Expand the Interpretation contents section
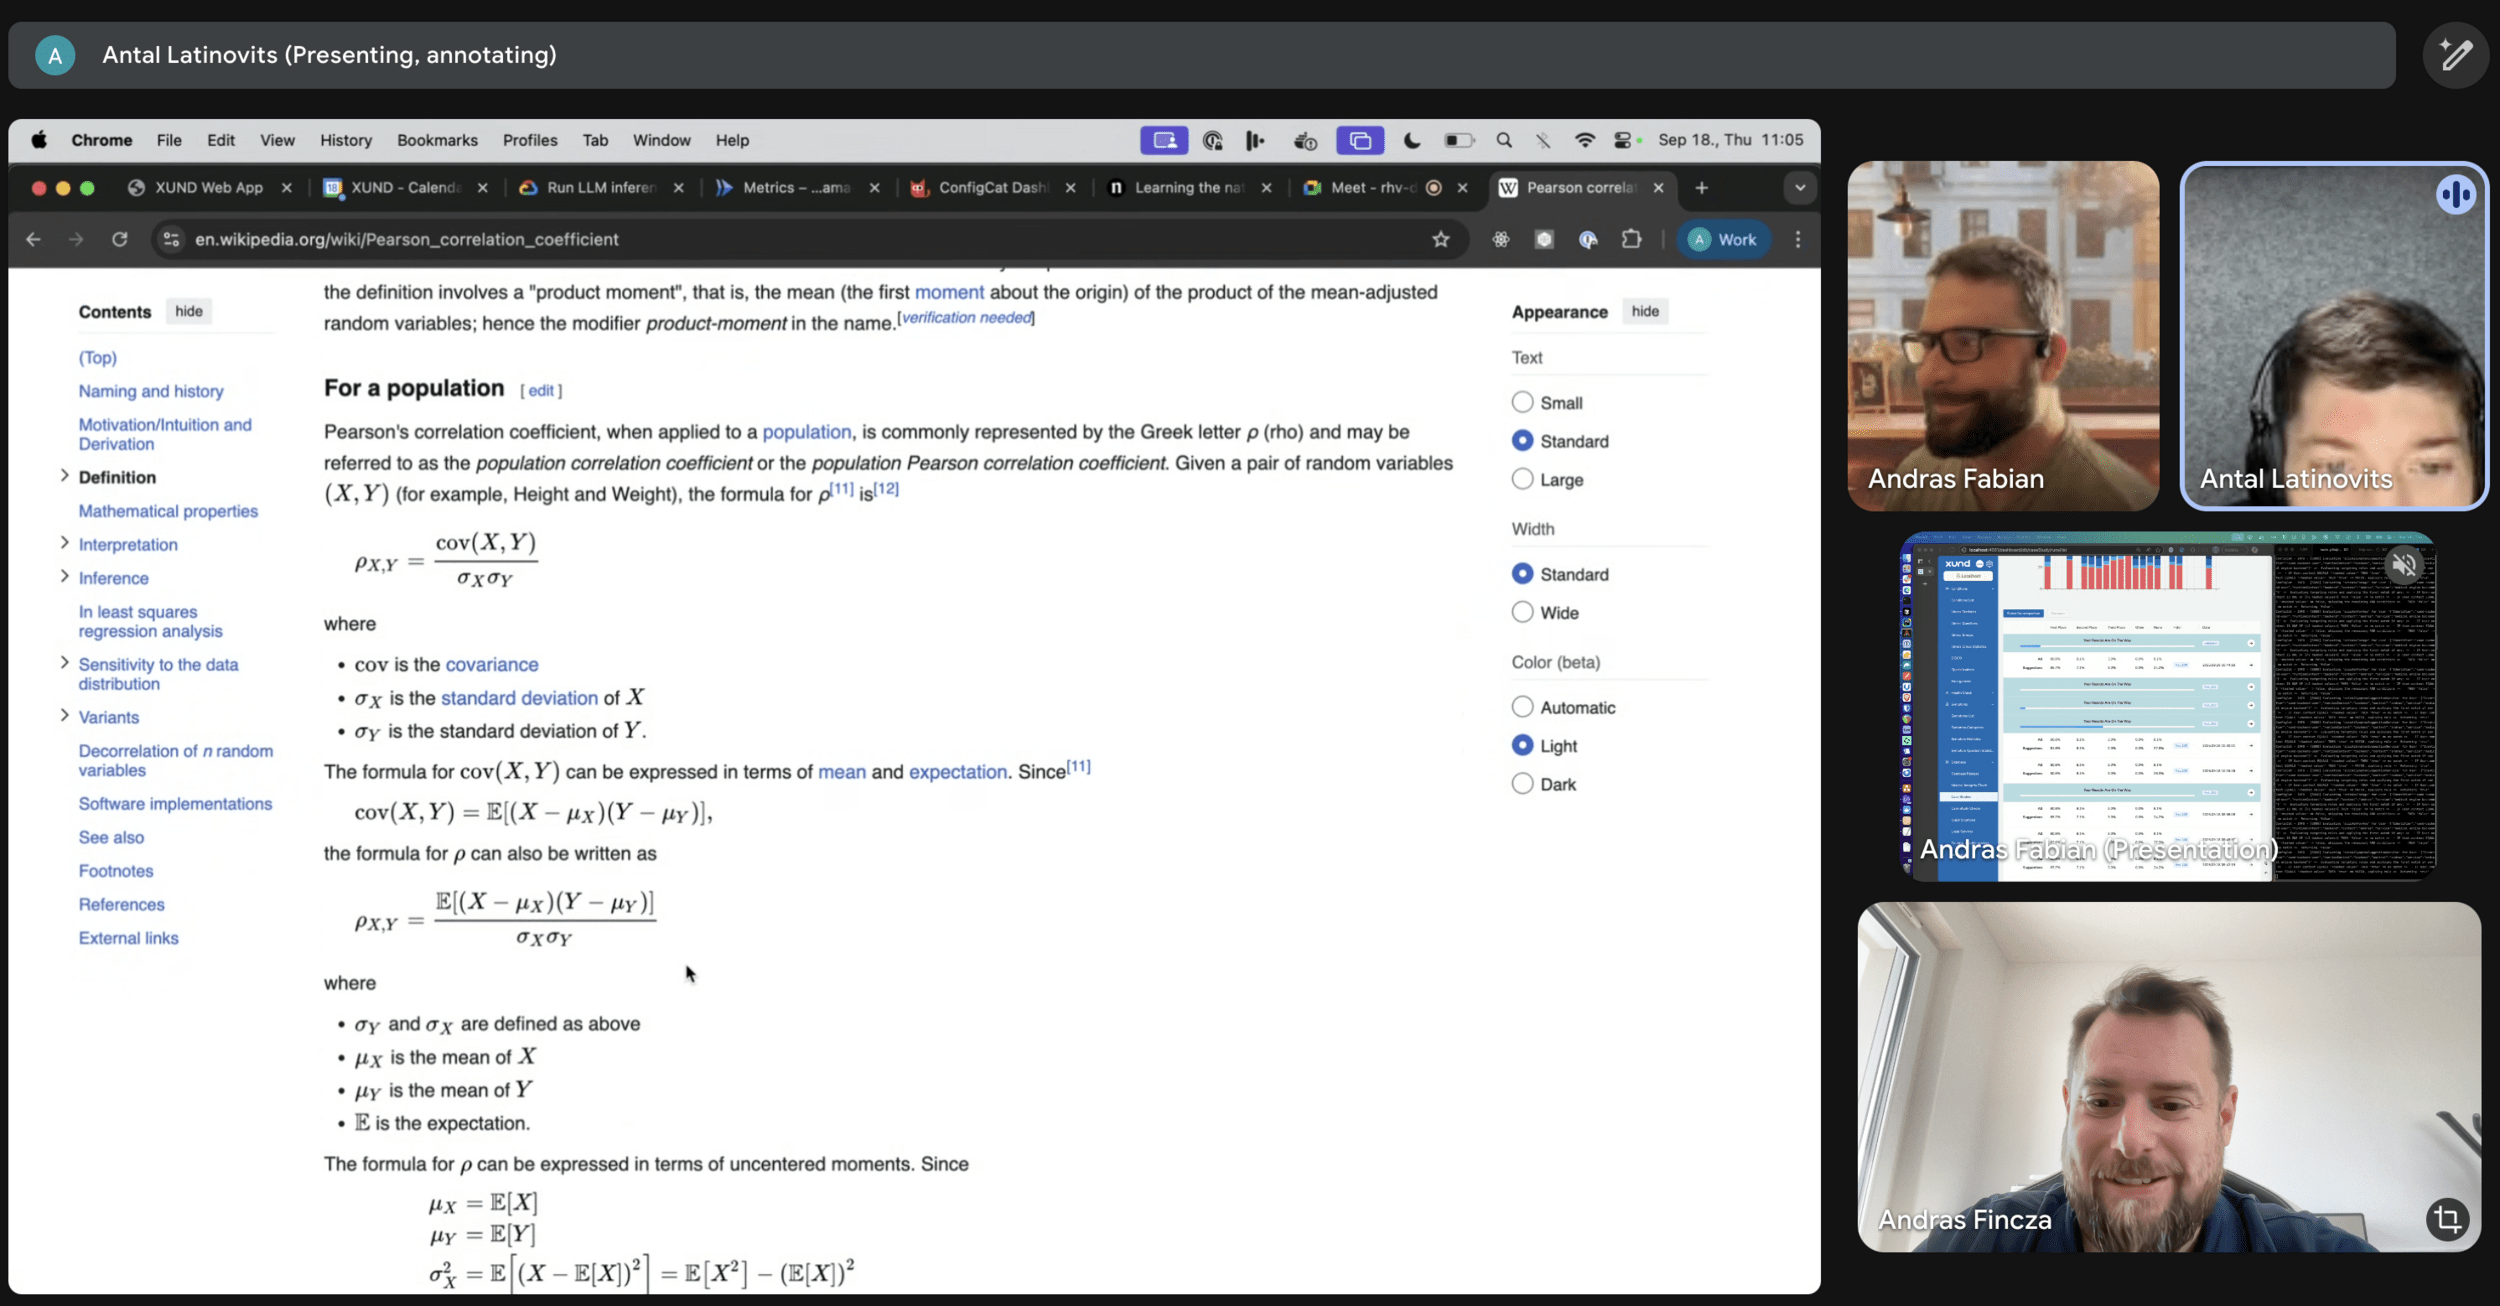 click(x=65, y=543)
